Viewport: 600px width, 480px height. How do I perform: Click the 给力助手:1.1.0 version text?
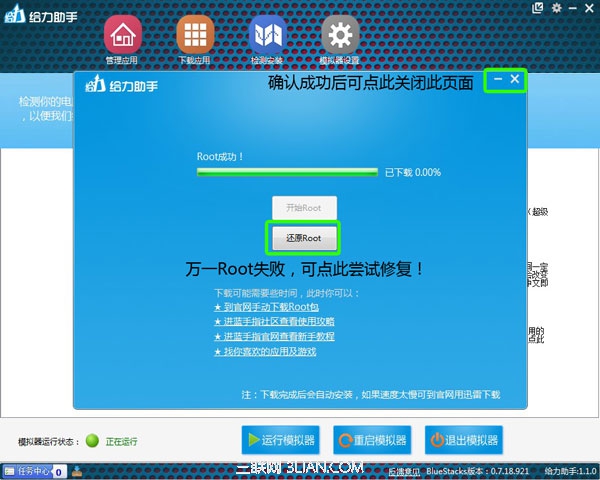(x=570, y=471)
